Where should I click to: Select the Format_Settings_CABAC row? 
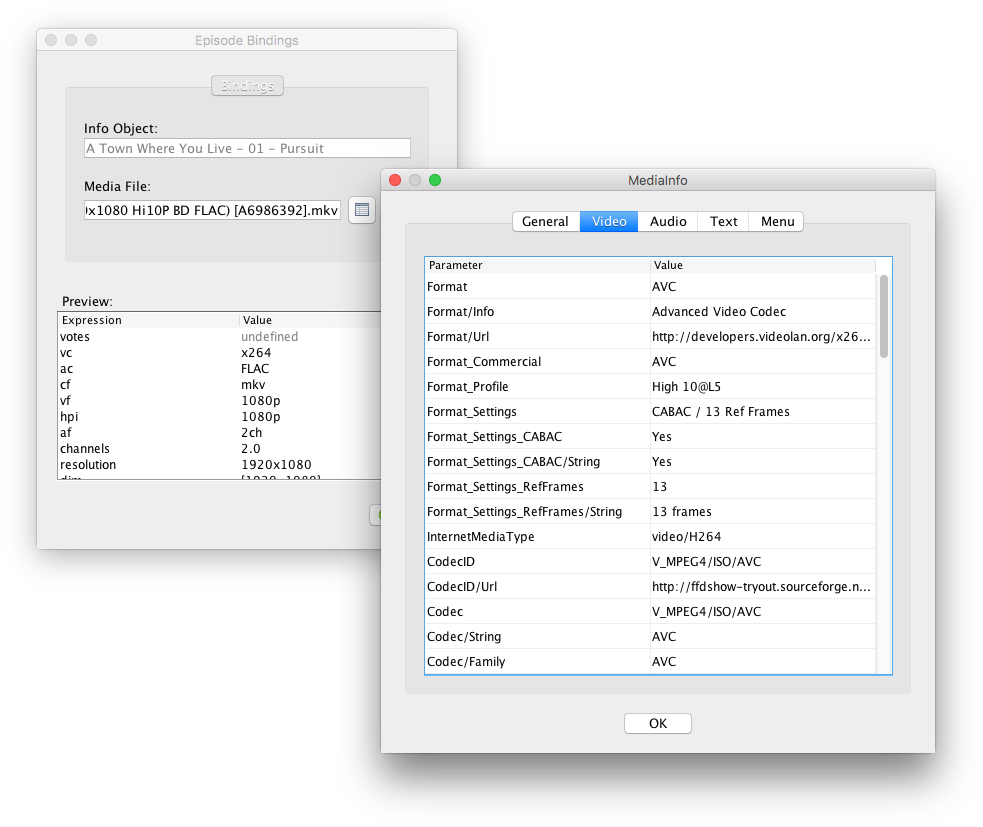point(650,437)
